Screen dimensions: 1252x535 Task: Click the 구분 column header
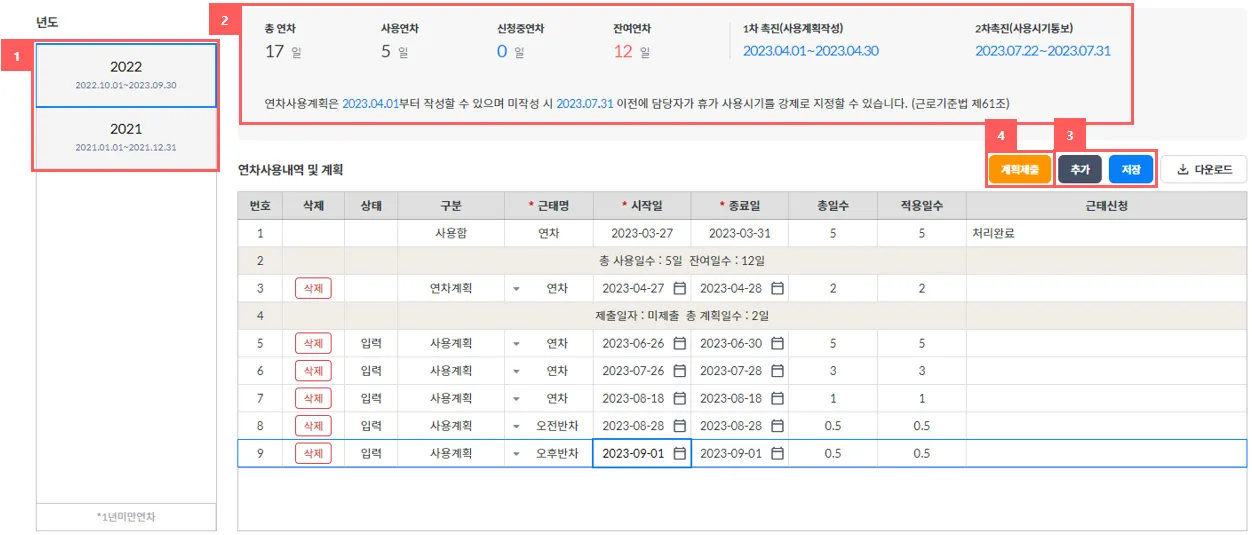(x=451, y=206)
